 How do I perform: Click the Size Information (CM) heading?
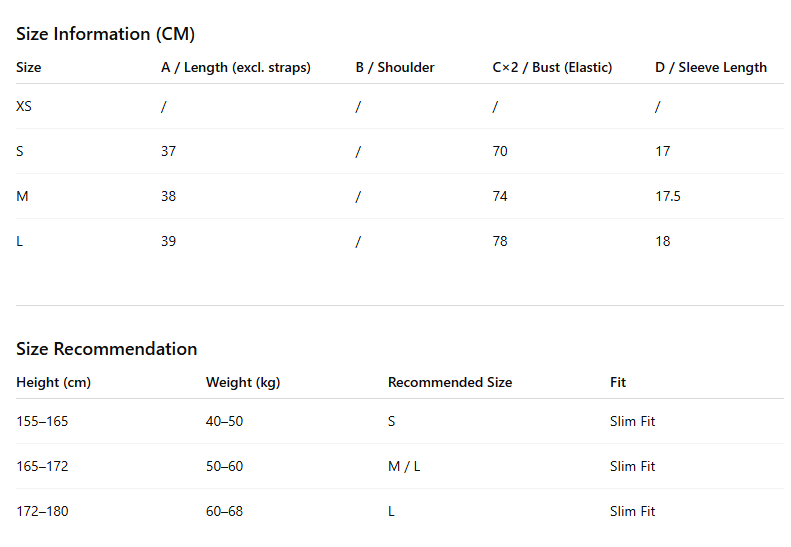[x=105, y=34]
